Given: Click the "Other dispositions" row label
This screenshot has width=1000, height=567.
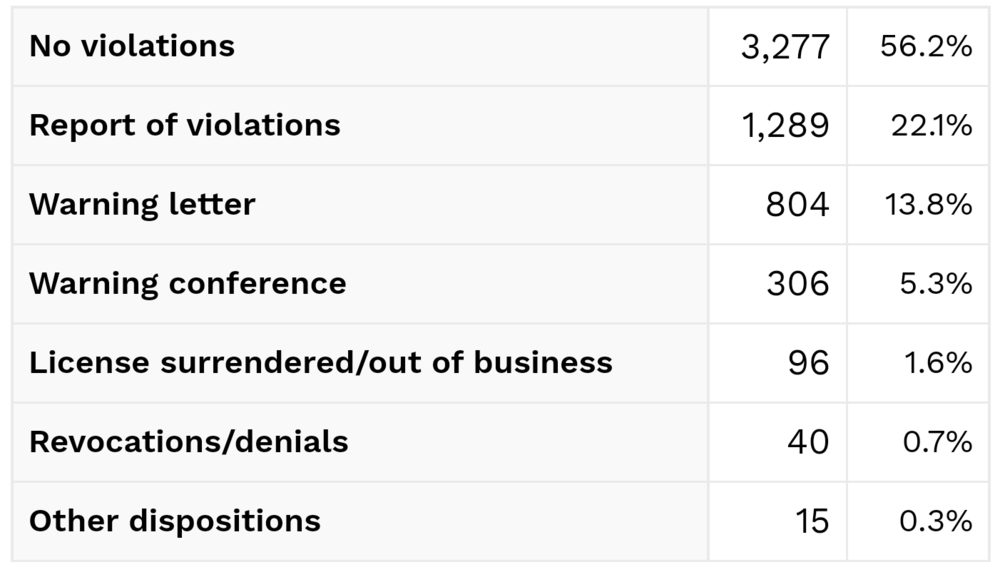Looking at the screenshot, I should 175,521.
